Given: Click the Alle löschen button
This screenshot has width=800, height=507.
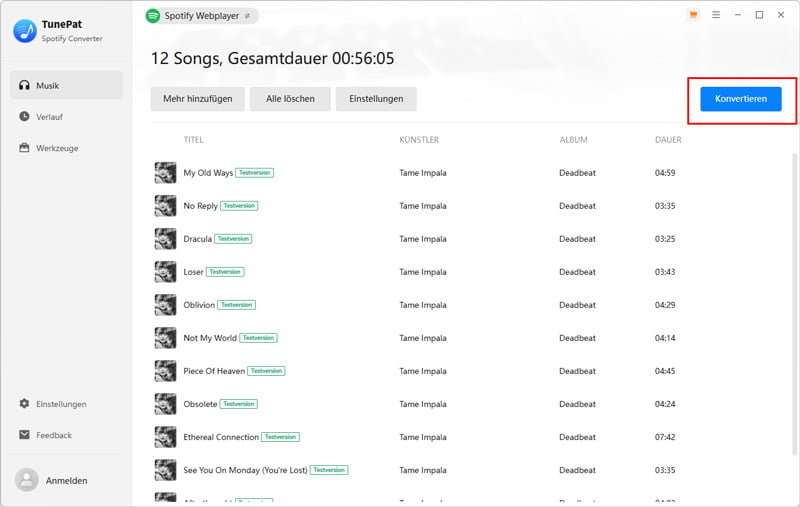Looking at the screenshot, I should pos(290,99).
